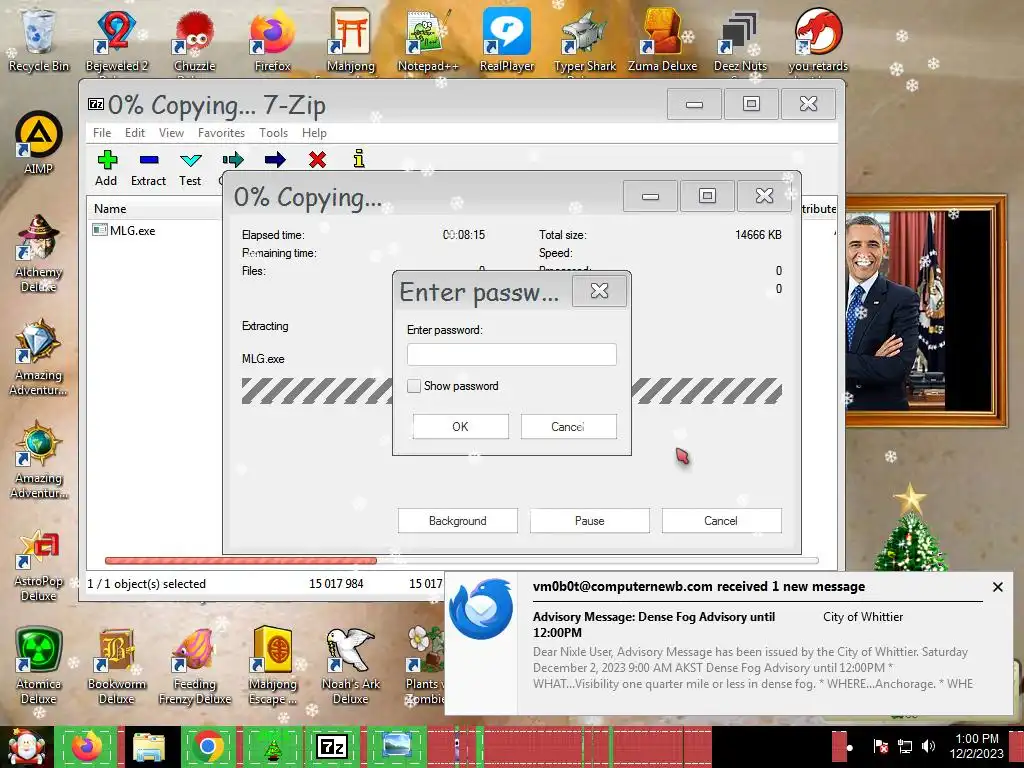
Task: Click the Name column header in 7-Zip
Action: coord(110,209)
